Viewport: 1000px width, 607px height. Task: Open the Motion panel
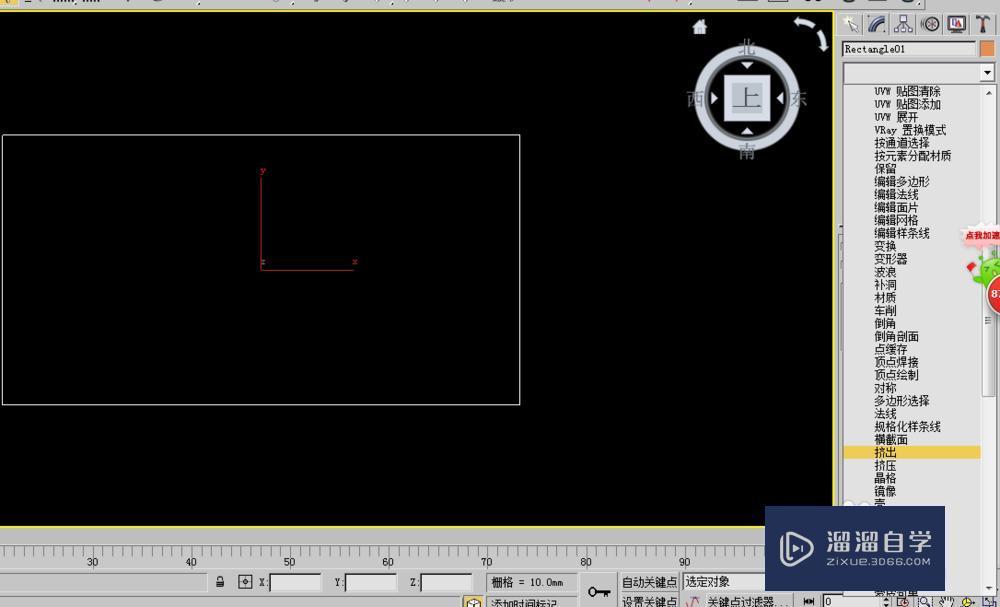coord(930,23)
